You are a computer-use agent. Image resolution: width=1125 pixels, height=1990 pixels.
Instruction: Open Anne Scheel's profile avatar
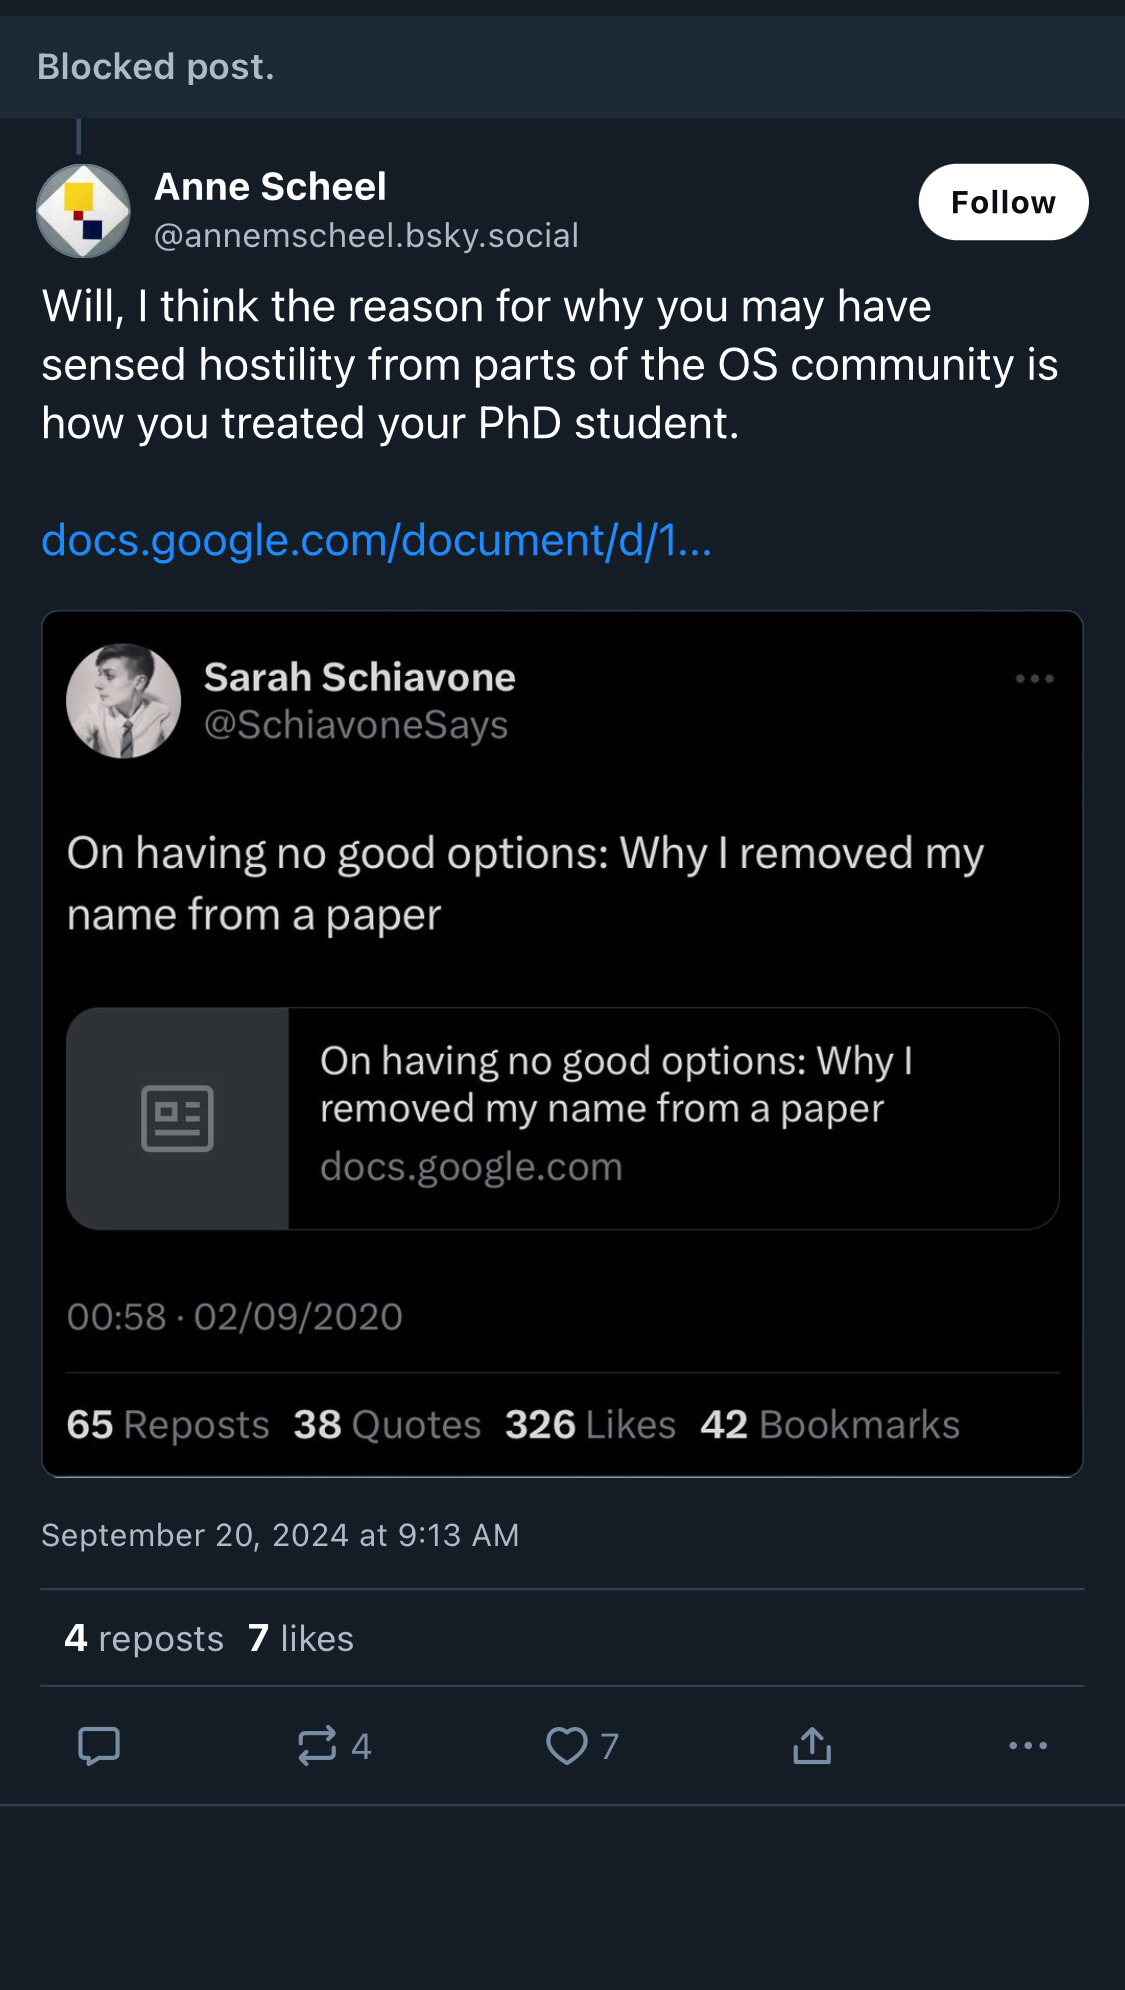(84, 211)
